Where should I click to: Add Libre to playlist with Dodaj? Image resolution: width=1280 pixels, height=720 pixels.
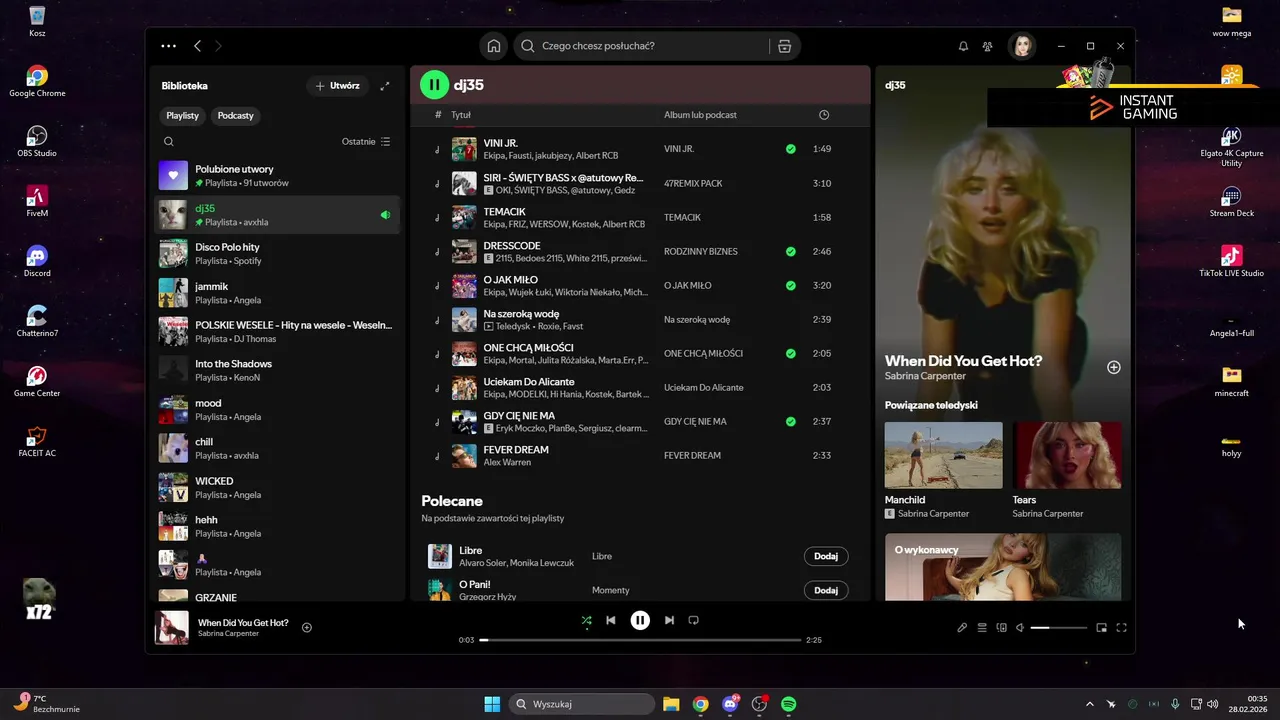tap(826, 557)
